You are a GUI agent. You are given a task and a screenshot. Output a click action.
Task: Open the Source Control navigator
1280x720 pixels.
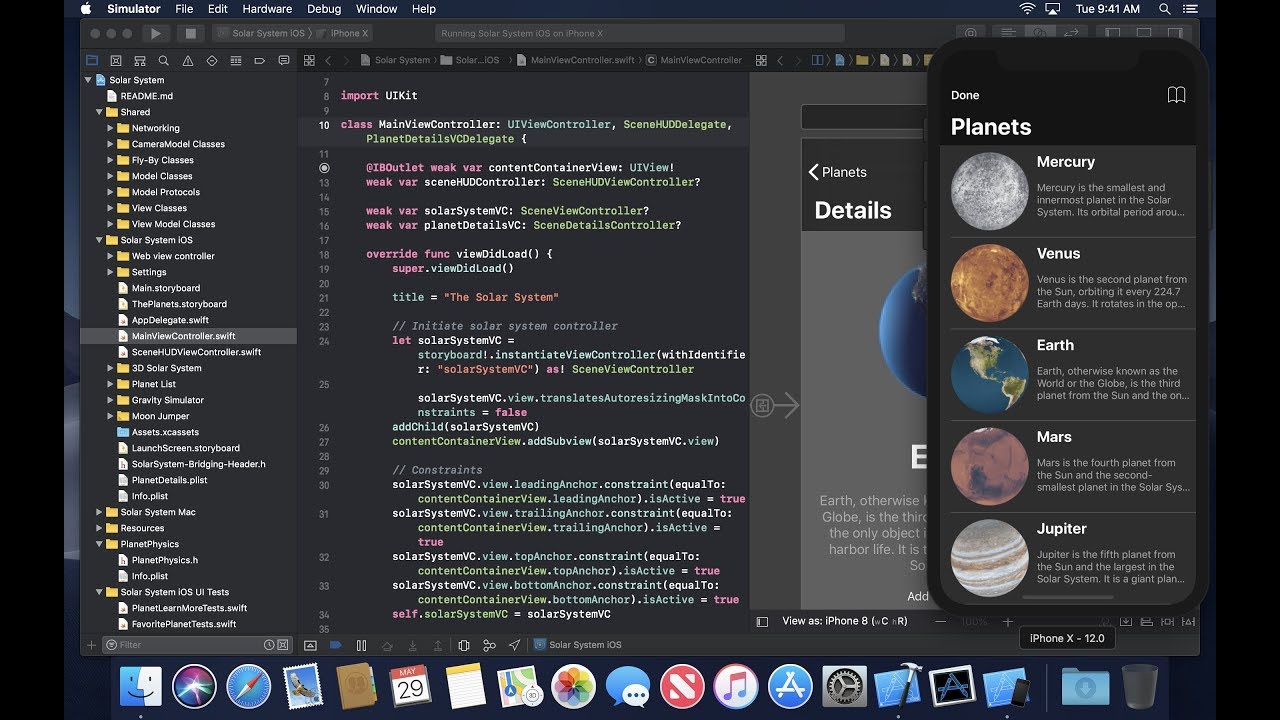tap(116, 60)
